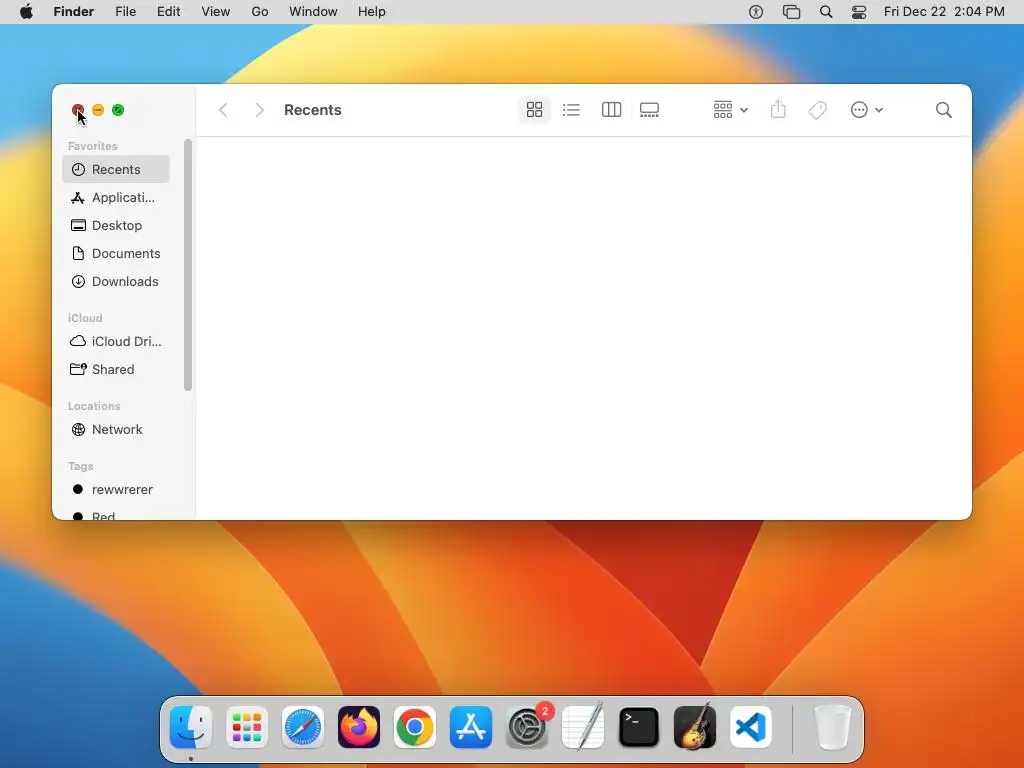The width and height of the screenshot is (1024, 768).
Task: Open Firefox from the Dock
Action: tap(359, 727)
